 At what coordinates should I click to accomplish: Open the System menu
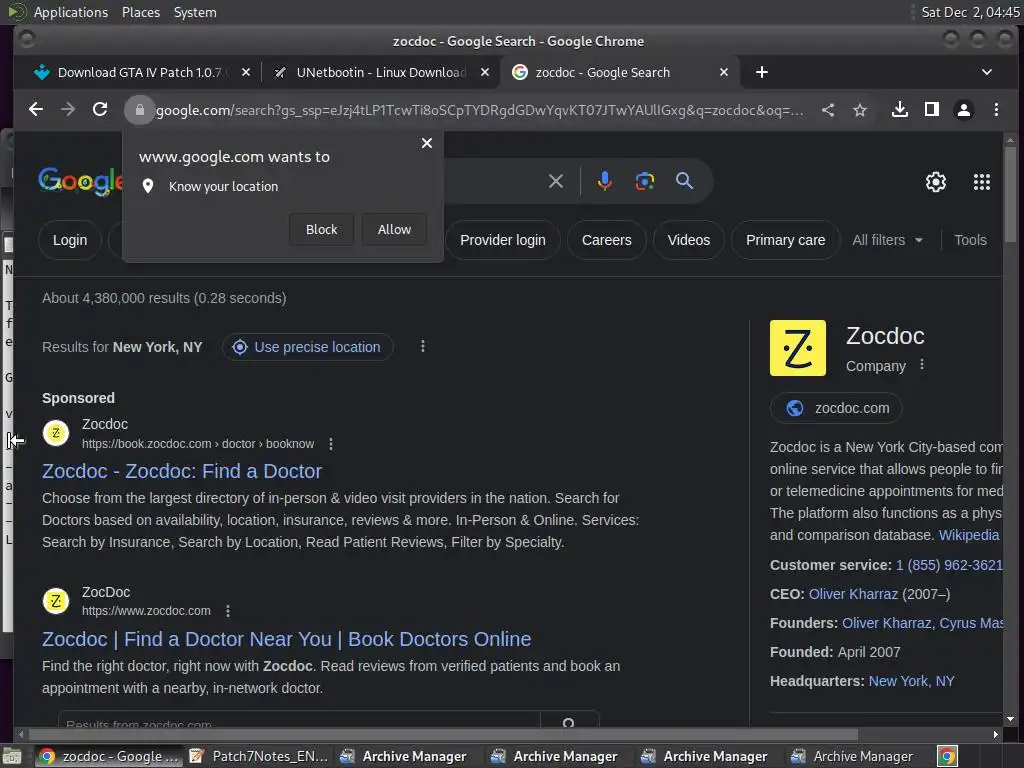point(195,12)
